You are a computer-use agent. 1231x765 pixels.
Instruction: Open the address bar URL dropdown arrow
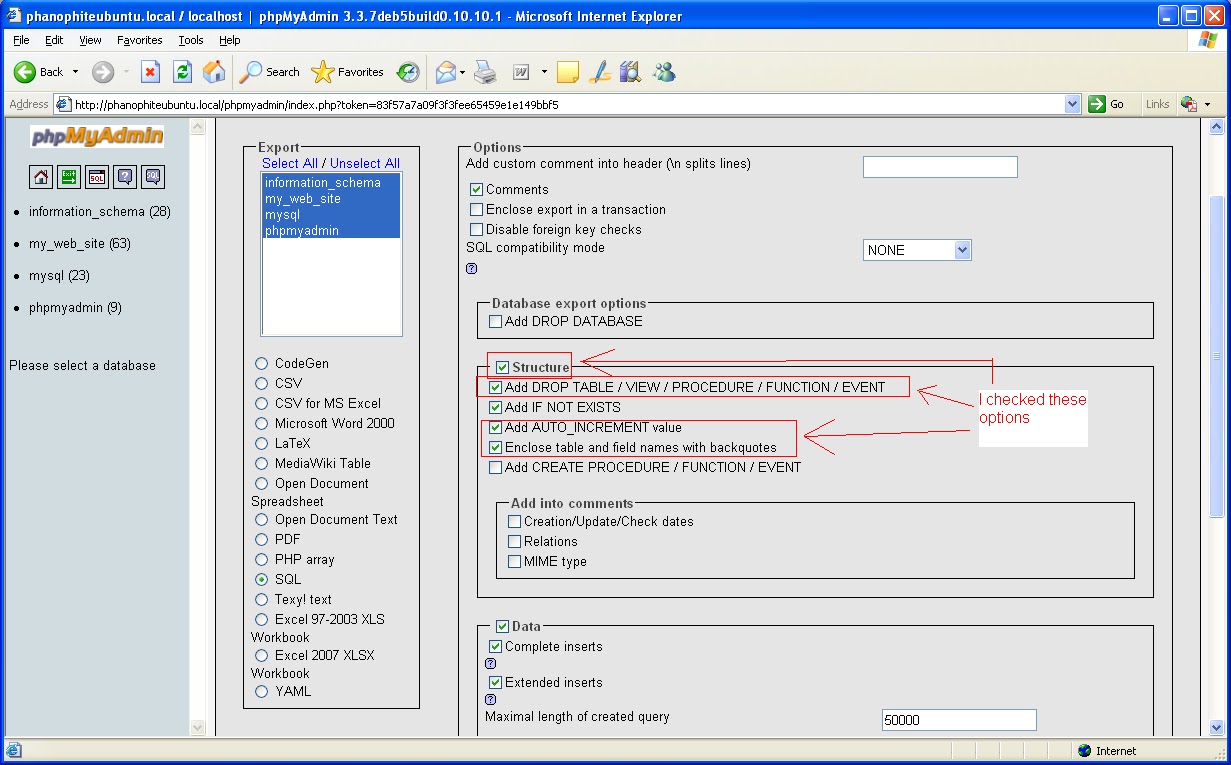(x=1073, y=104)
